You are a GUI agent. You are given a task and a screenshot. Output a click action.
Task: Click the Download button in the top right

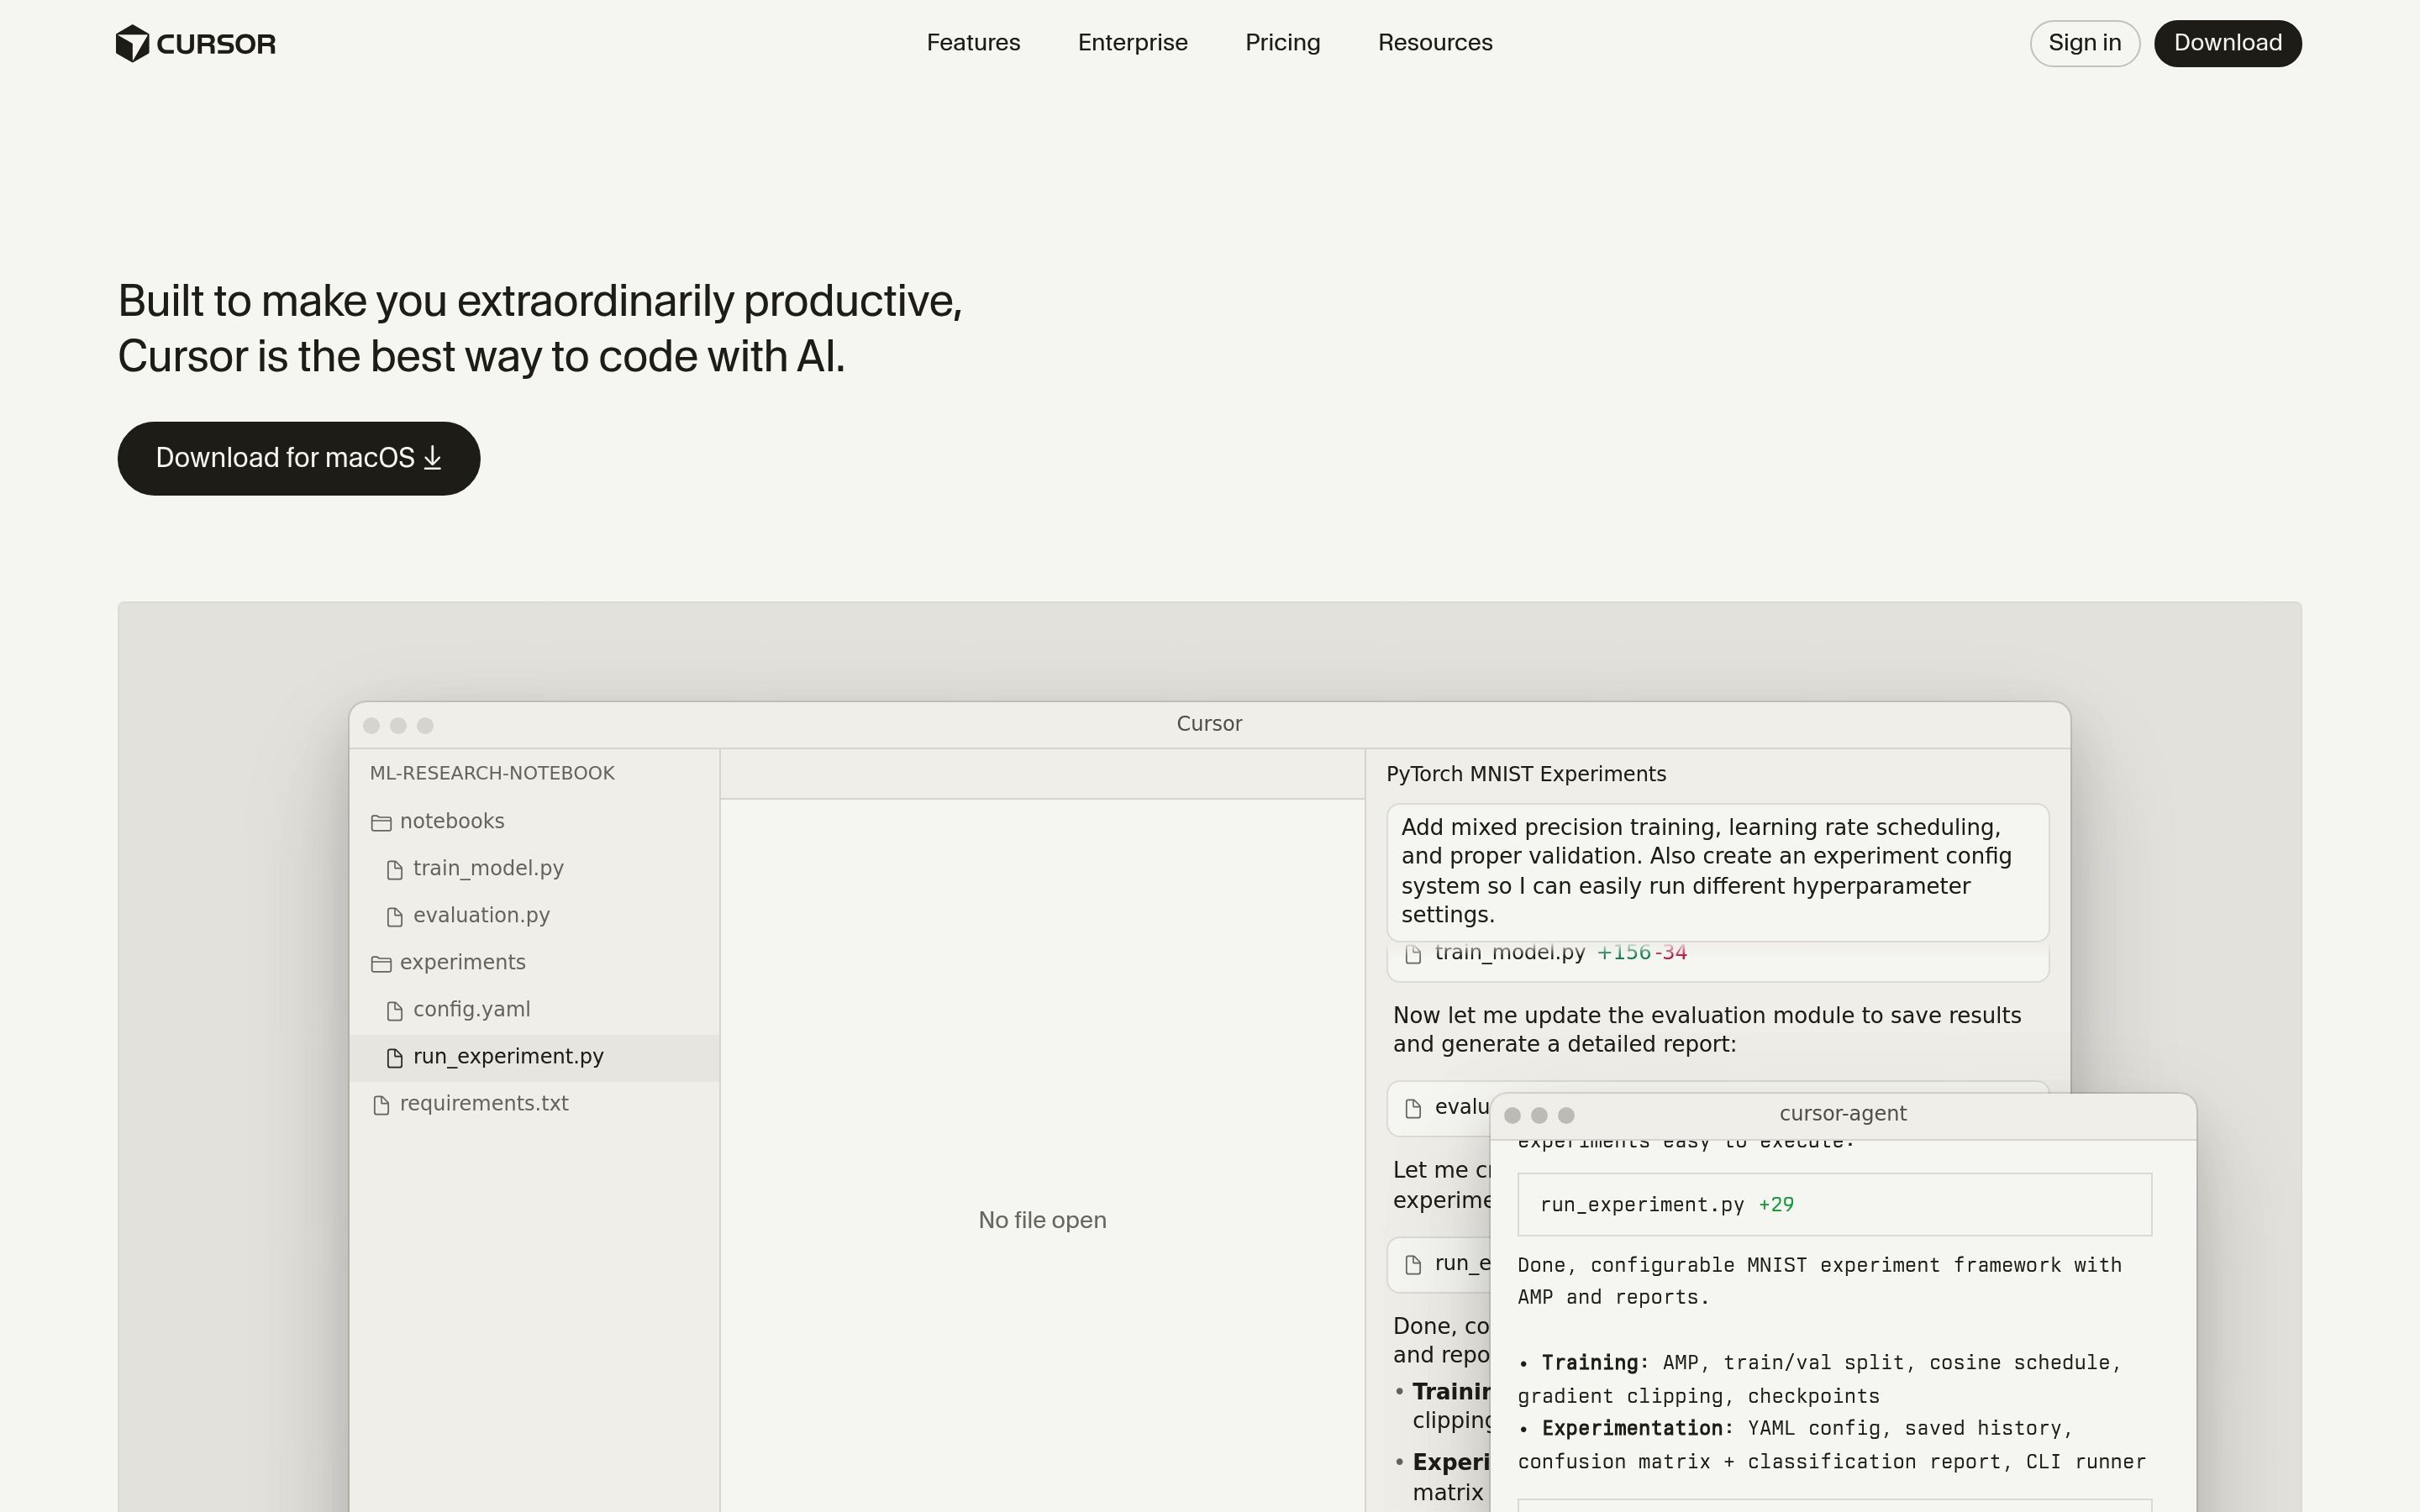point(2228,43)
